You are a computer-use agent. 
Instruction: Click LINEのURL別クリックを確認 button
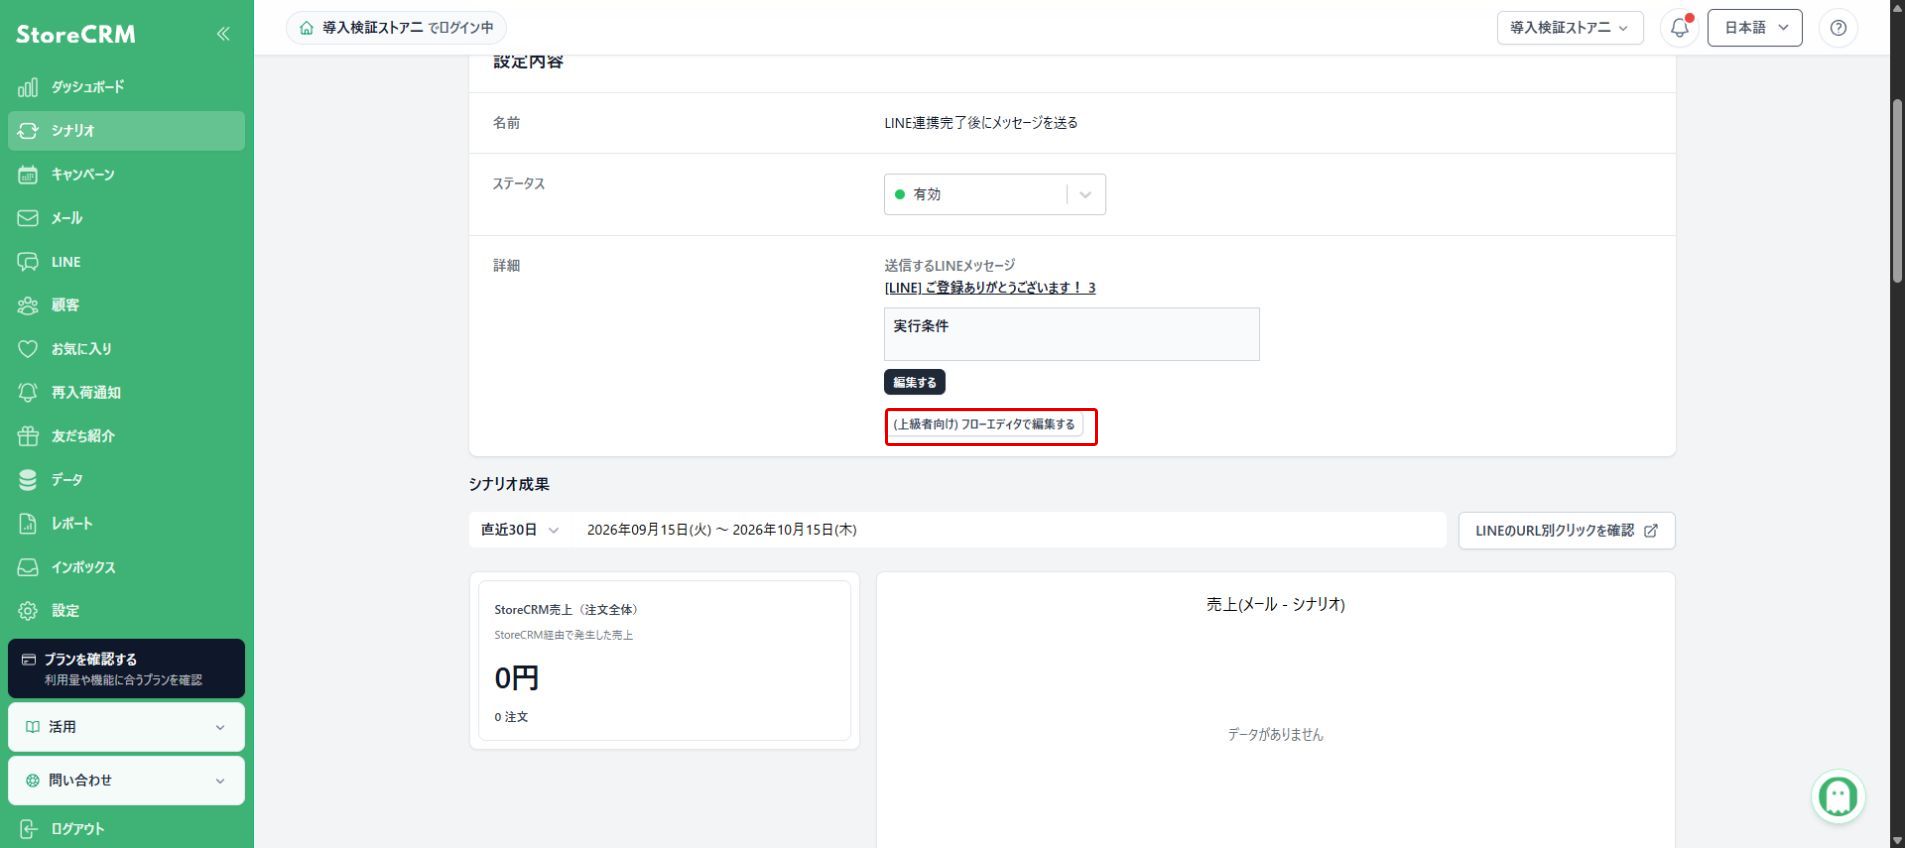[1567, 531]
